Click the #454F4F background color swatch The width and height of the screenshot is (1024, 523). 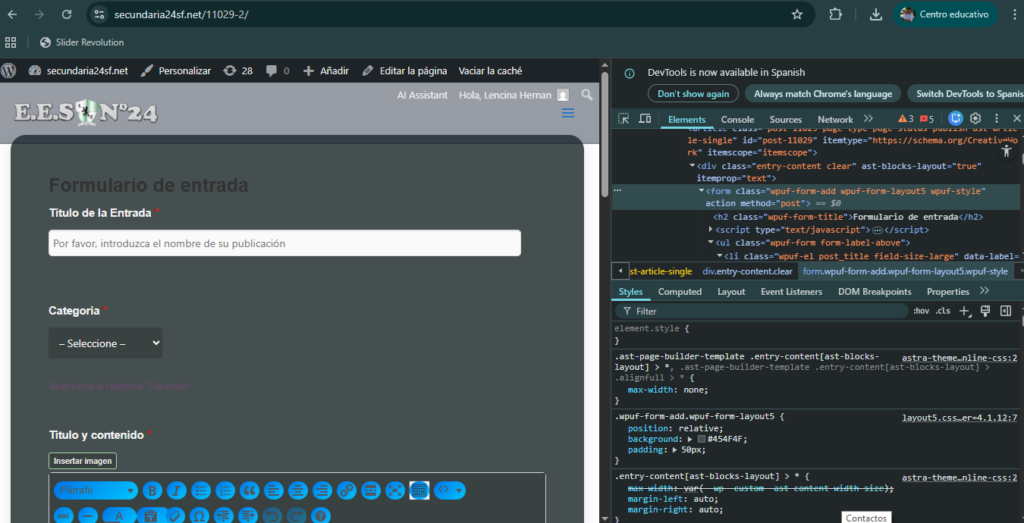pyautogui.click(x=702, y=439)
